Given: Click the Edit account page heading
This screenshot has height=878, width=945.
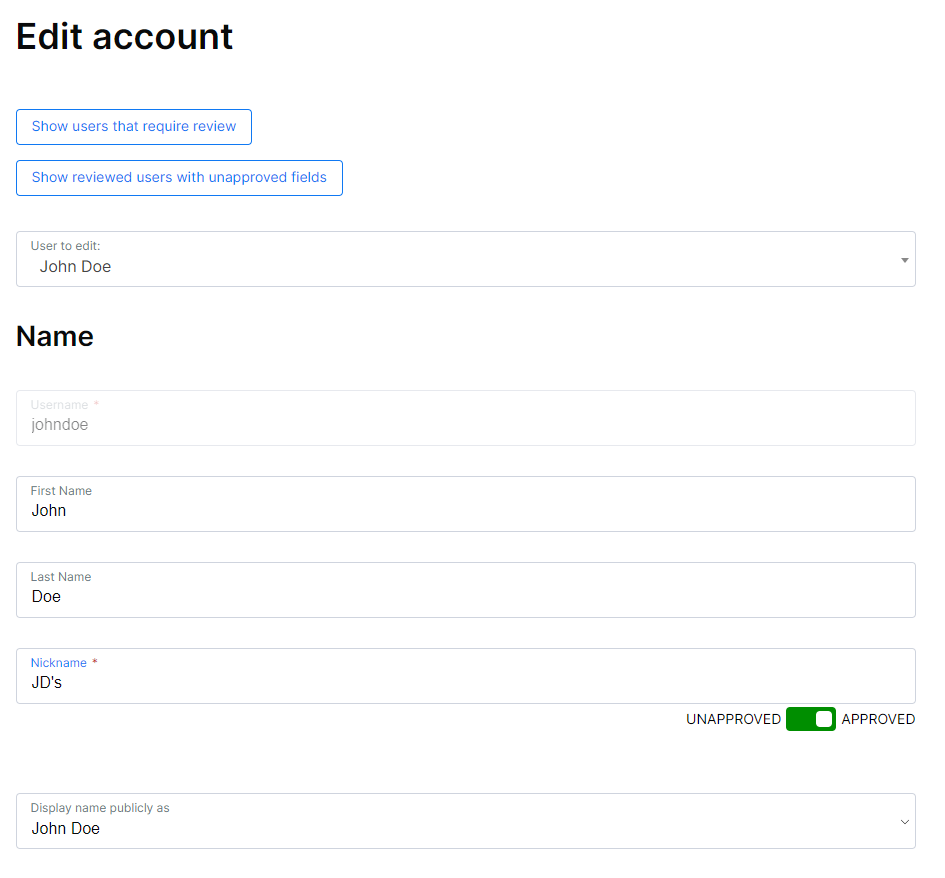Looking at the screenshot, I should pyautogui.click(x=124, y=36).
